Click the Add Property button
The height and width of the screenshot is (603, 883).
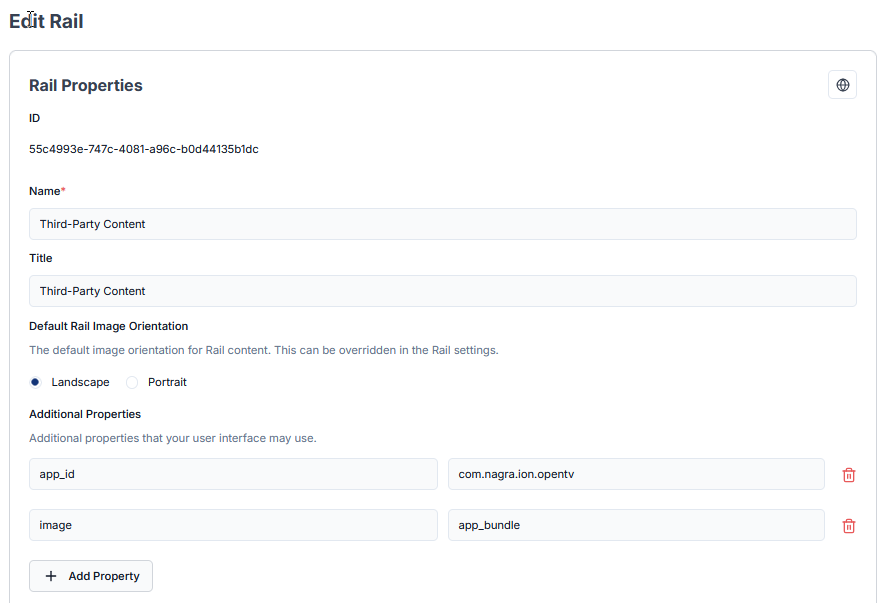(x=91, y=576)
